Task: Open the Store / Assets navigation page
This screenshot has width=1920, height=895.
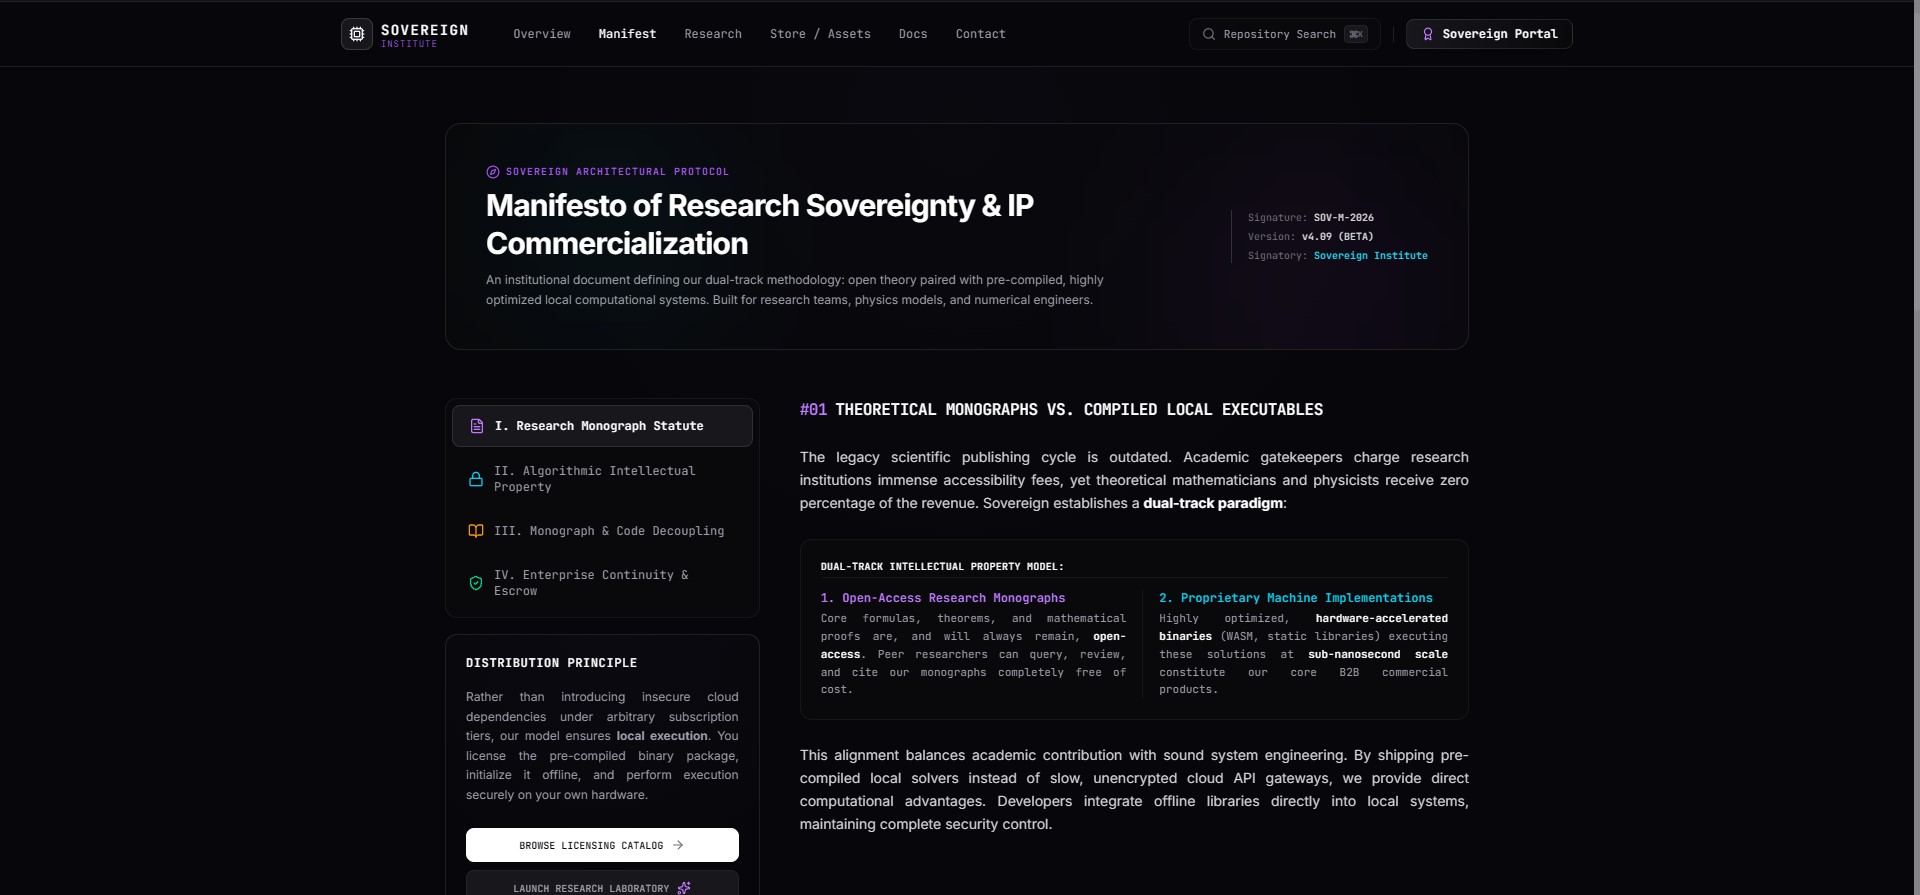Action: tap(820, 34)
